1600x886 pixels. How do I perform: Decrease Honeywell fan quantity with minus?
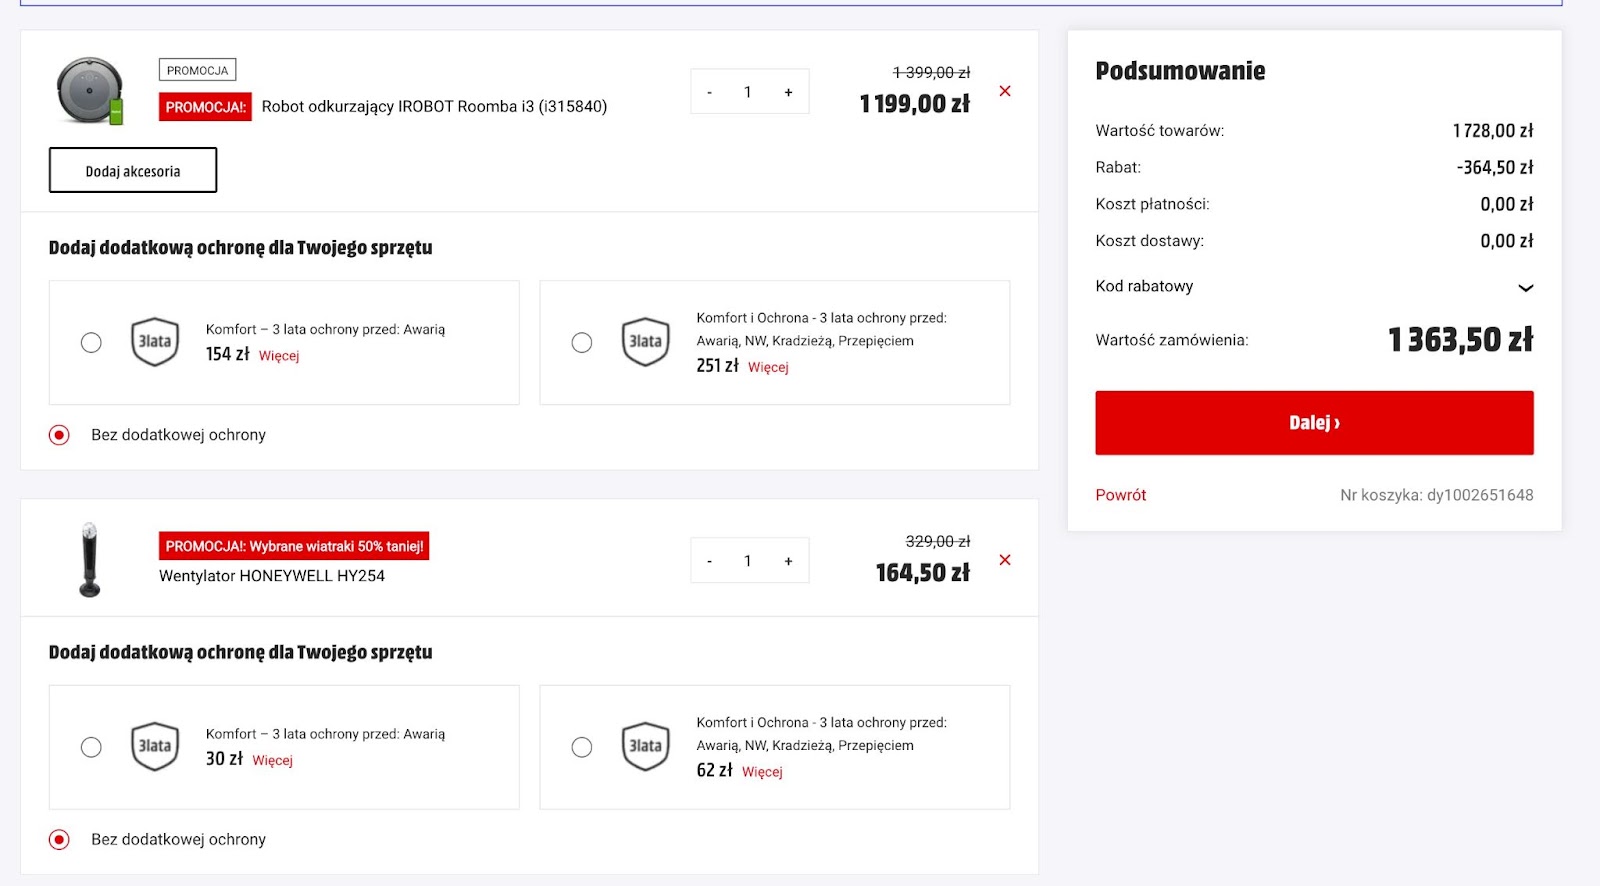click(x=710, y=561)
